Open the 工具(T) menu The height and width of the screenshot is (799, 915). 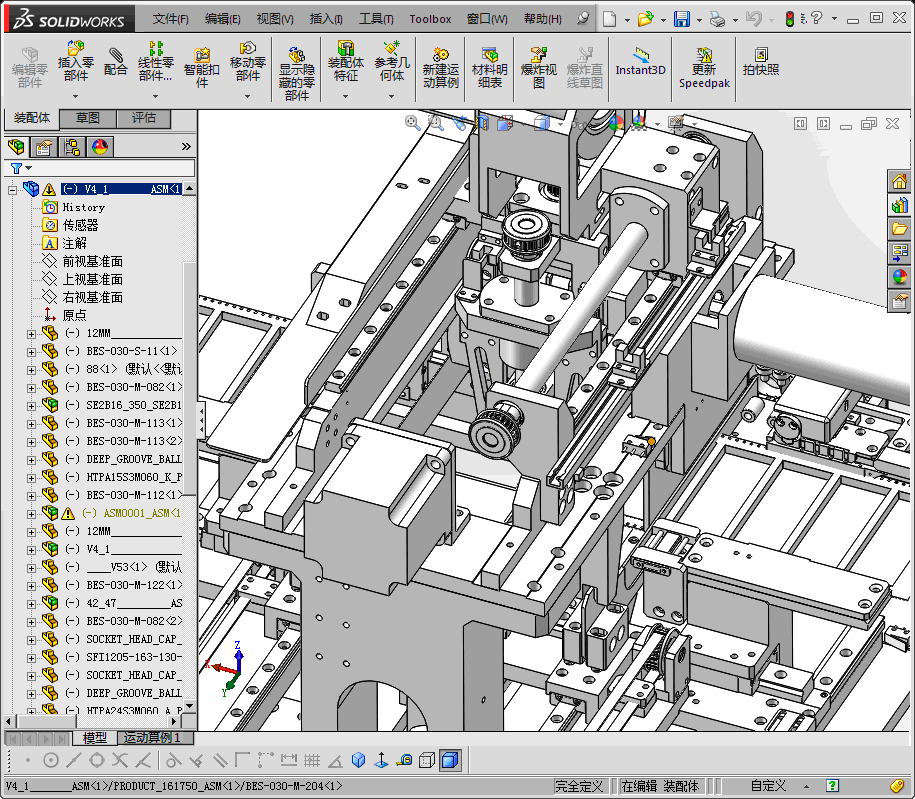(x=376, y=19)
